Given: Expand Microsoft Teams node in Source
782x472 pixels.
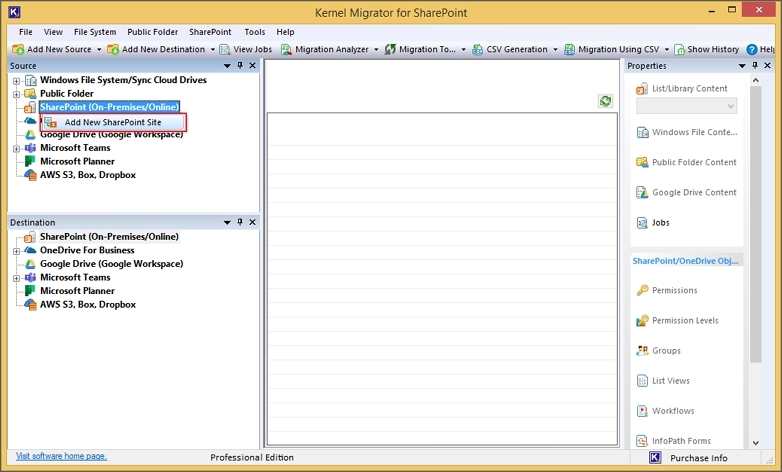Looking at the screenshot, I should coord(16,149).
